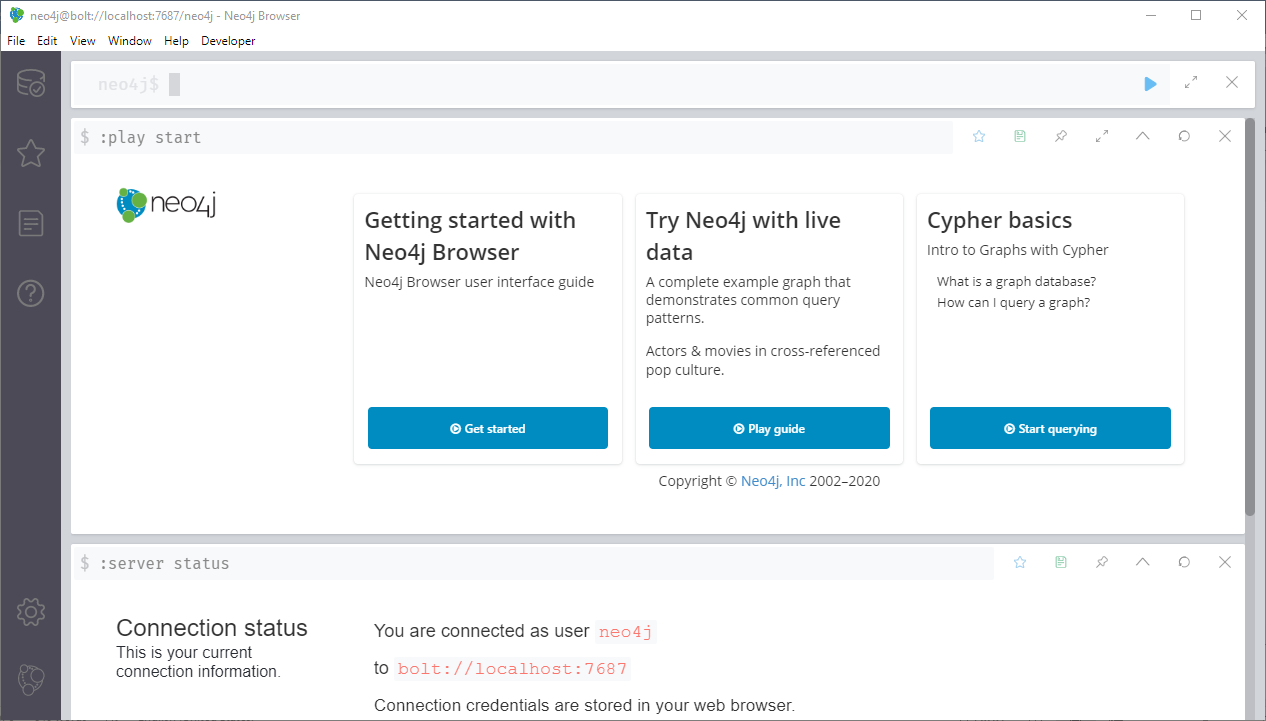The image size is (1266, 721).
Task: Pin the :play start frame
Action: click(x=1061, y=136)
